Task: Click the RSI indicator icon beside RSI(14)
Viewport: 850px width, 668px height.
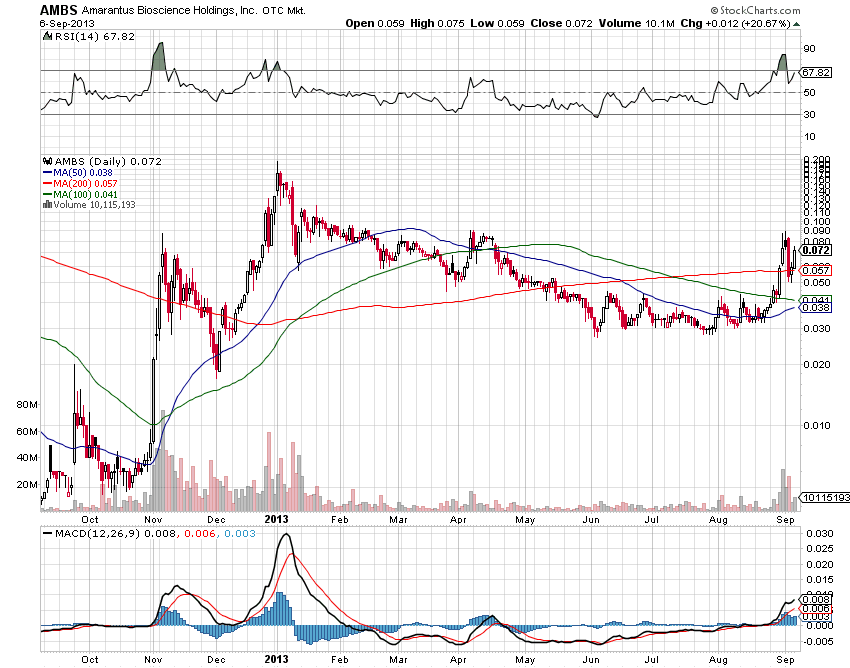Action: coord(48,37)
